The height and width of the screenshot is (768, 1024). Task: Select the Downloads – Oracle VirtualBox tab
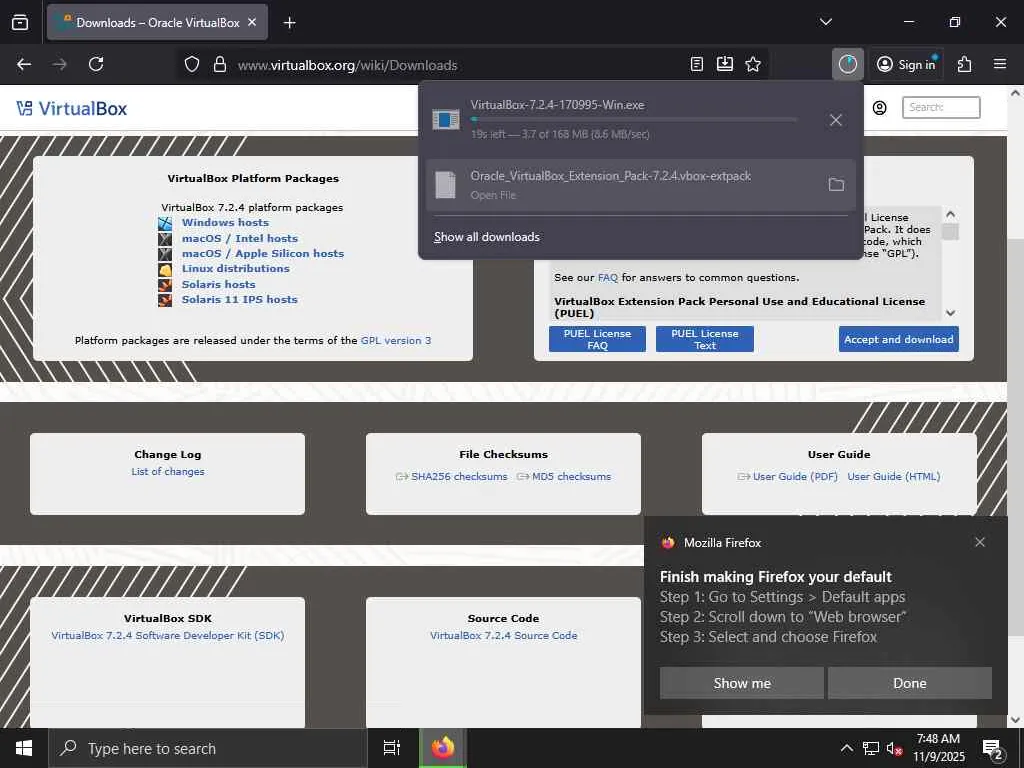(x=157, y=22)
